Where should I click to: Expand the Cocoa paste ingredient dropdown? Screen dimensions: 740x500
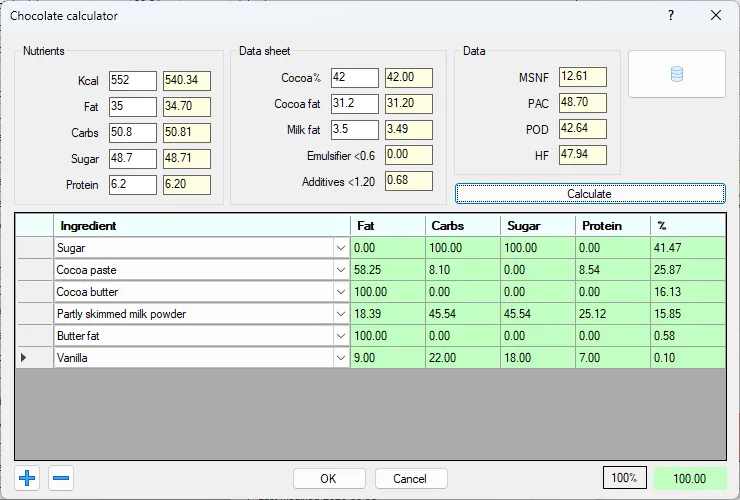341,270
